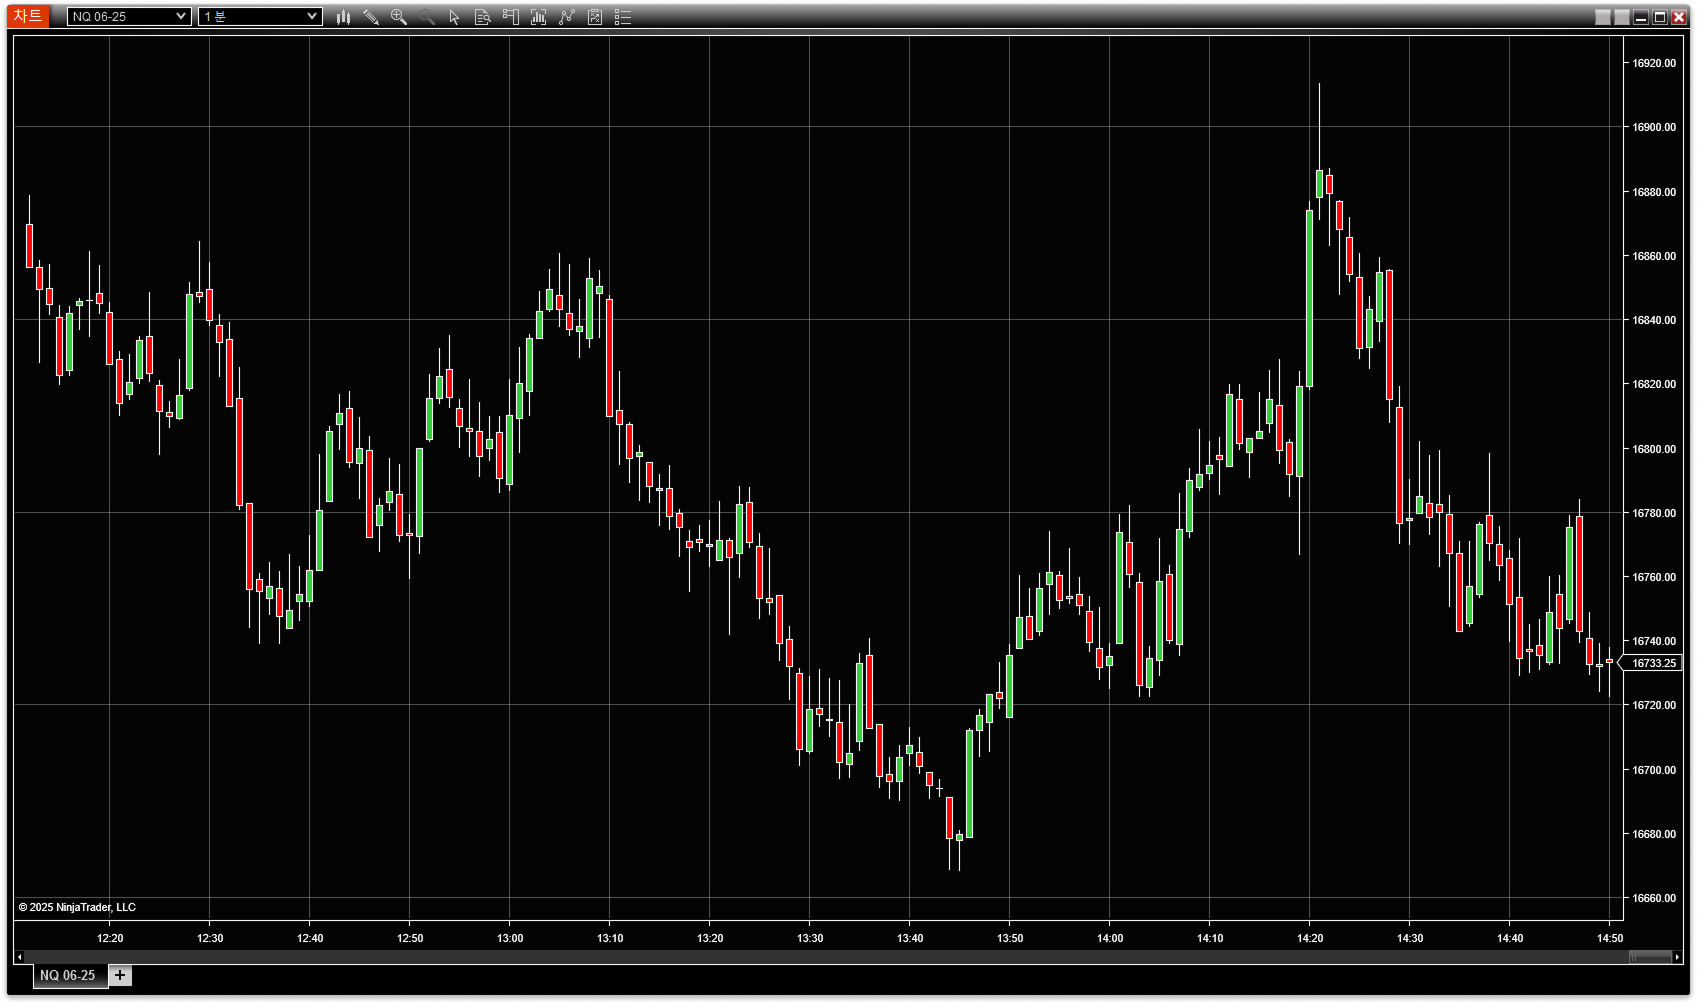This screenshot has height=1004, width=1697.
Task: Open the Strategies icon in toolbar
Action: (594, 17)
